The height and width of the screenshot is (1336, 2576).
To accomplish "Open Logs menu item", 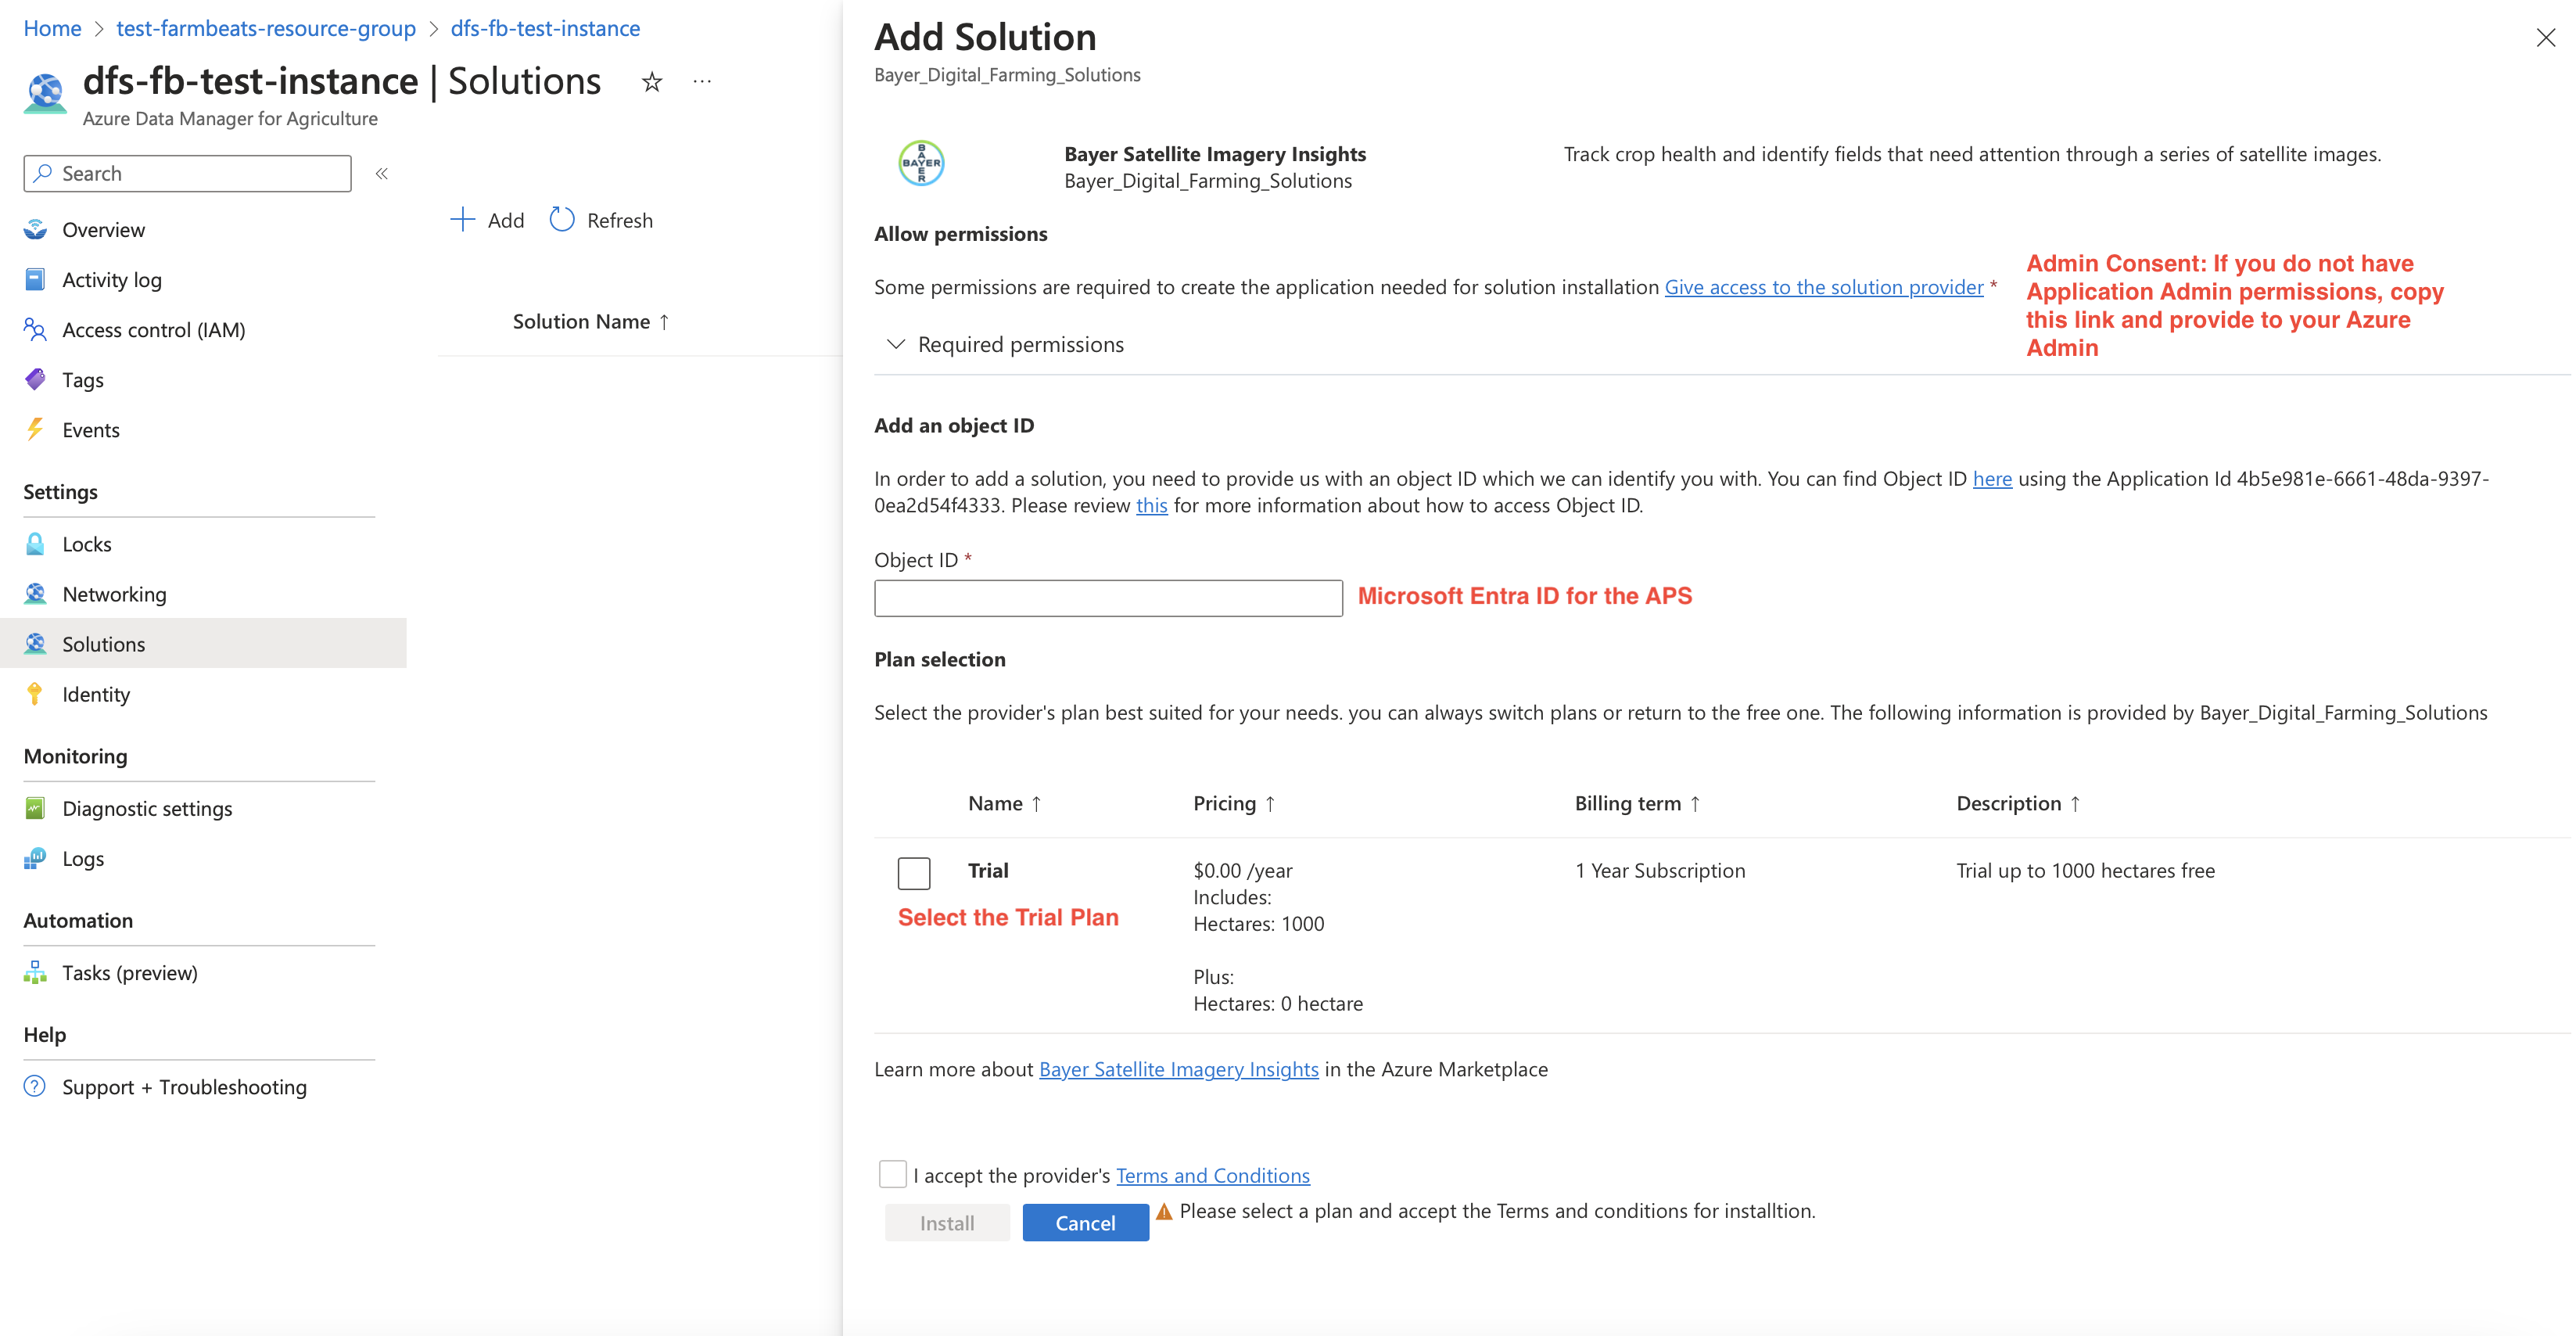I will click(x=203, y=858).
